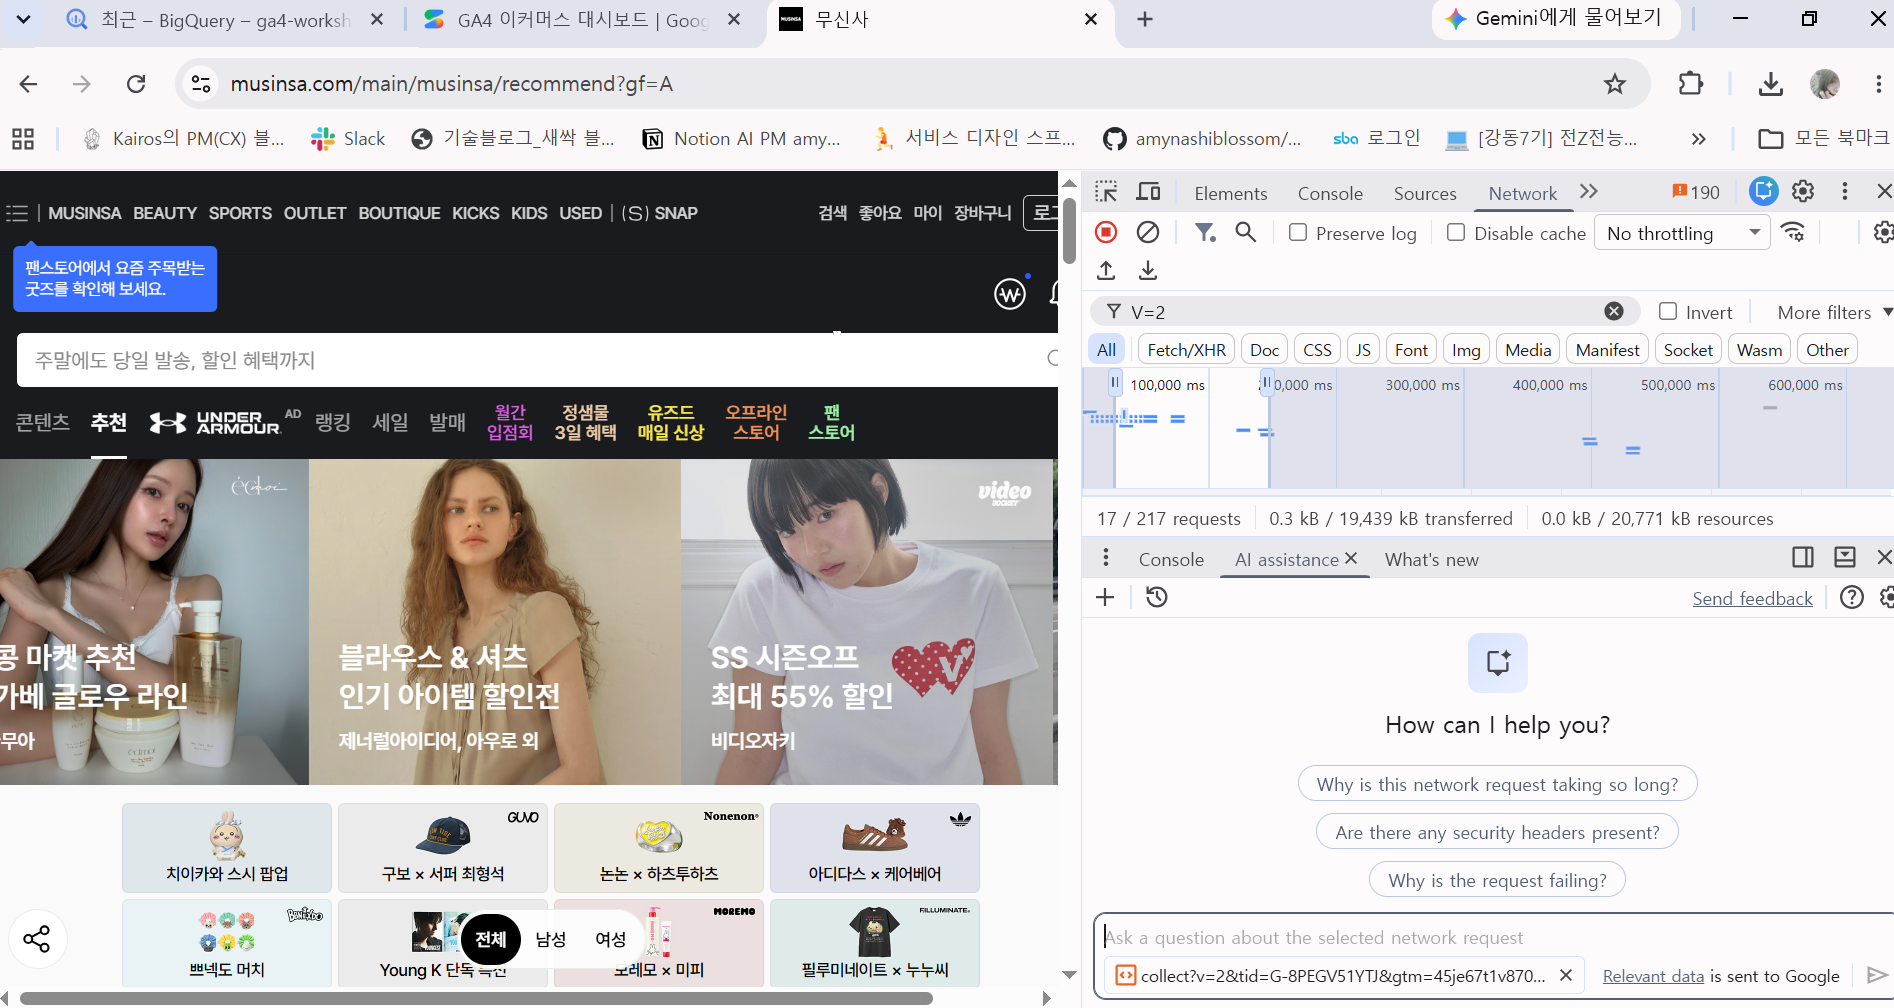Click the share icon on Musinsa page

click(37, 939)
